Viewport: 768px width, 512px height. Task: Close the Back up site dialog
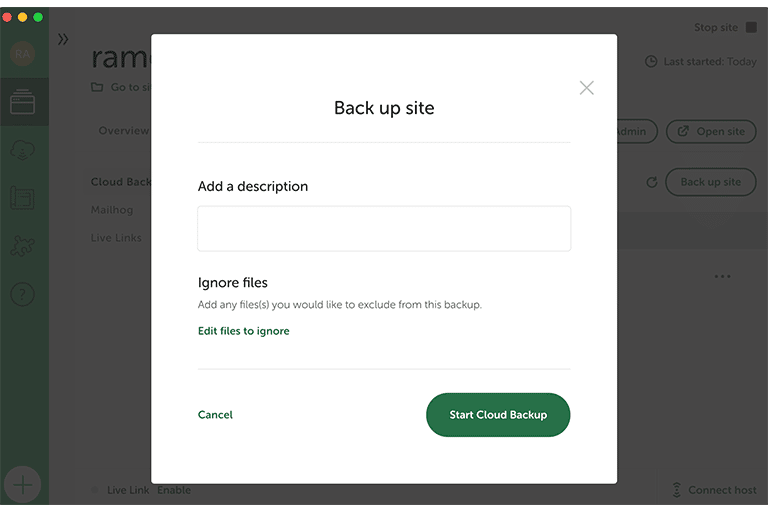point(586,88)
